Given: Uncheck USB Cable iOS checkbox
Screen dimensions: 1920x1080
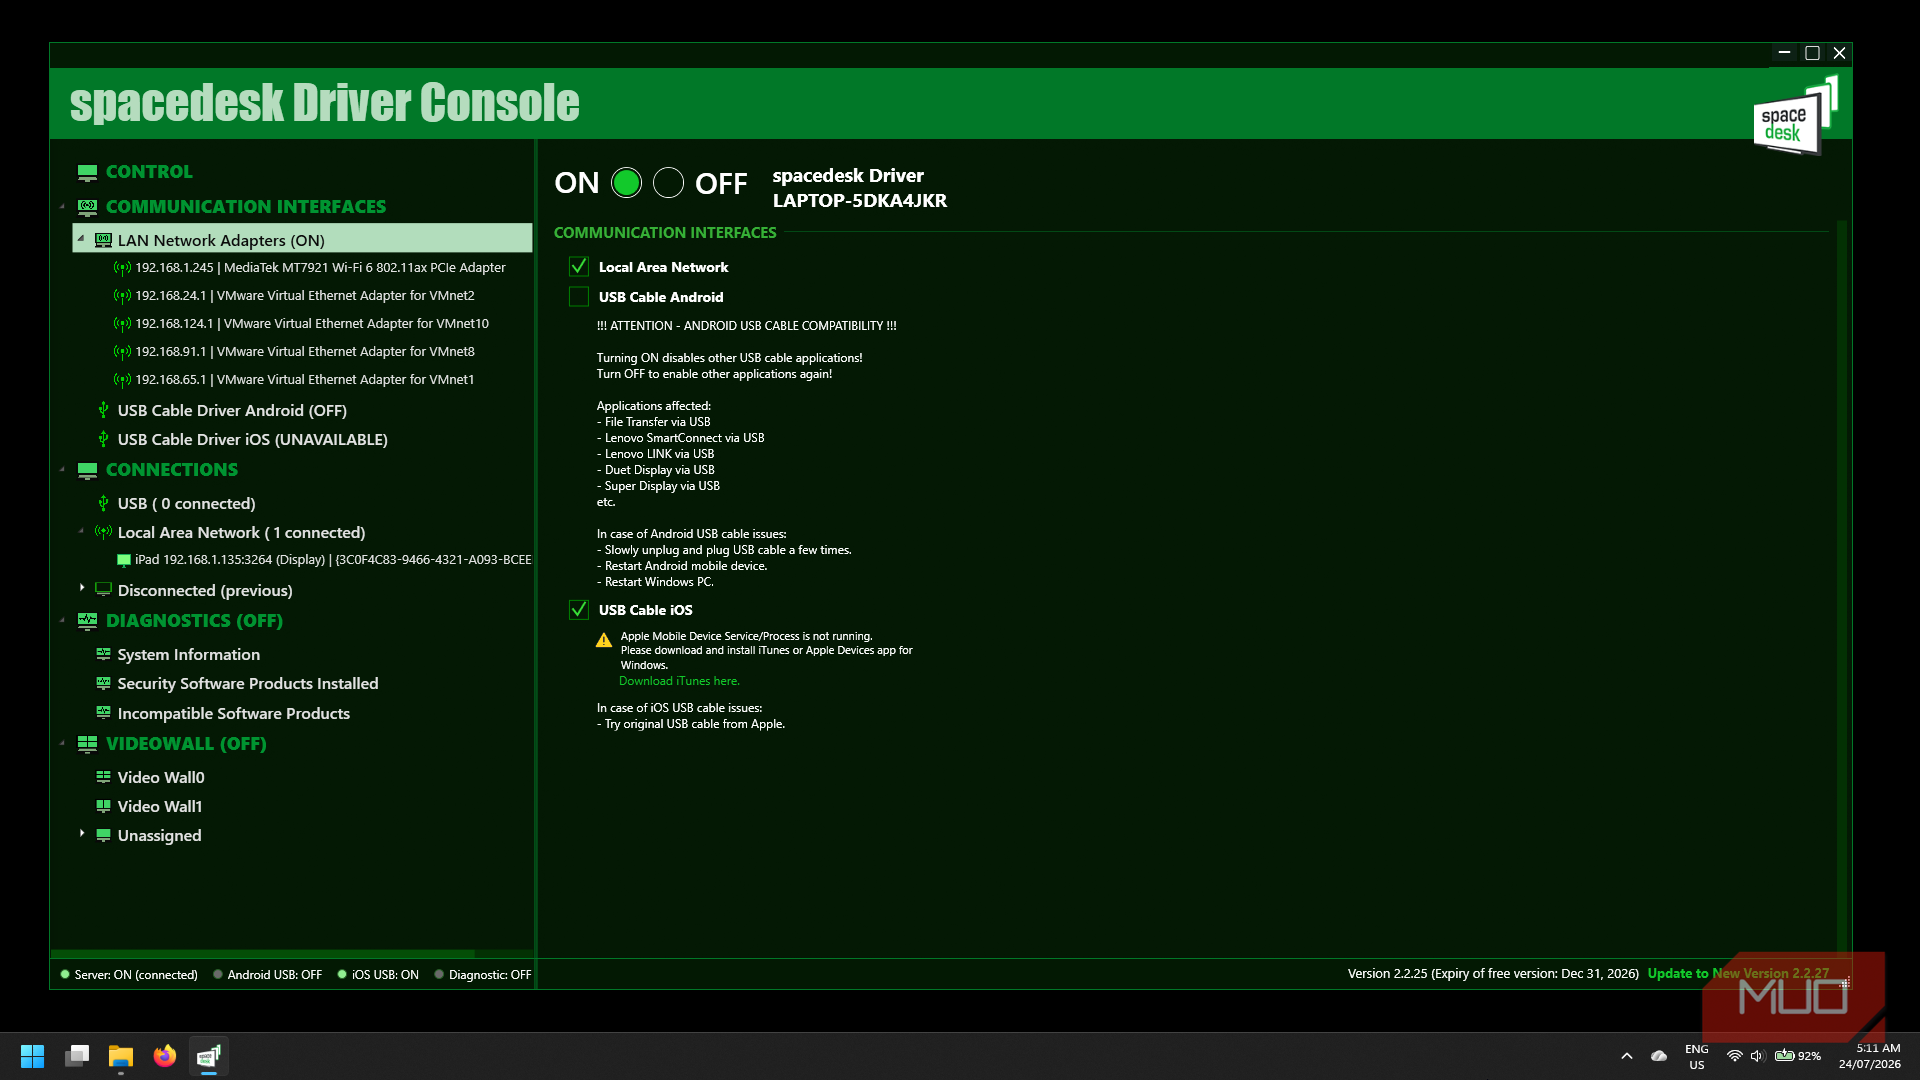Looking at the screenshot, I should click(x=578, y=610).
